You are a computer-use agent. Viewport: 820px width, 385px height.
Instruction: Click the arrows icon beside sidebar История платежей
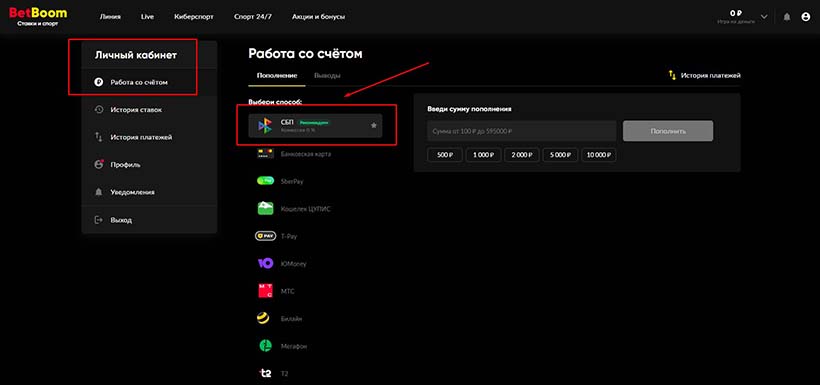tap(98, 137)
